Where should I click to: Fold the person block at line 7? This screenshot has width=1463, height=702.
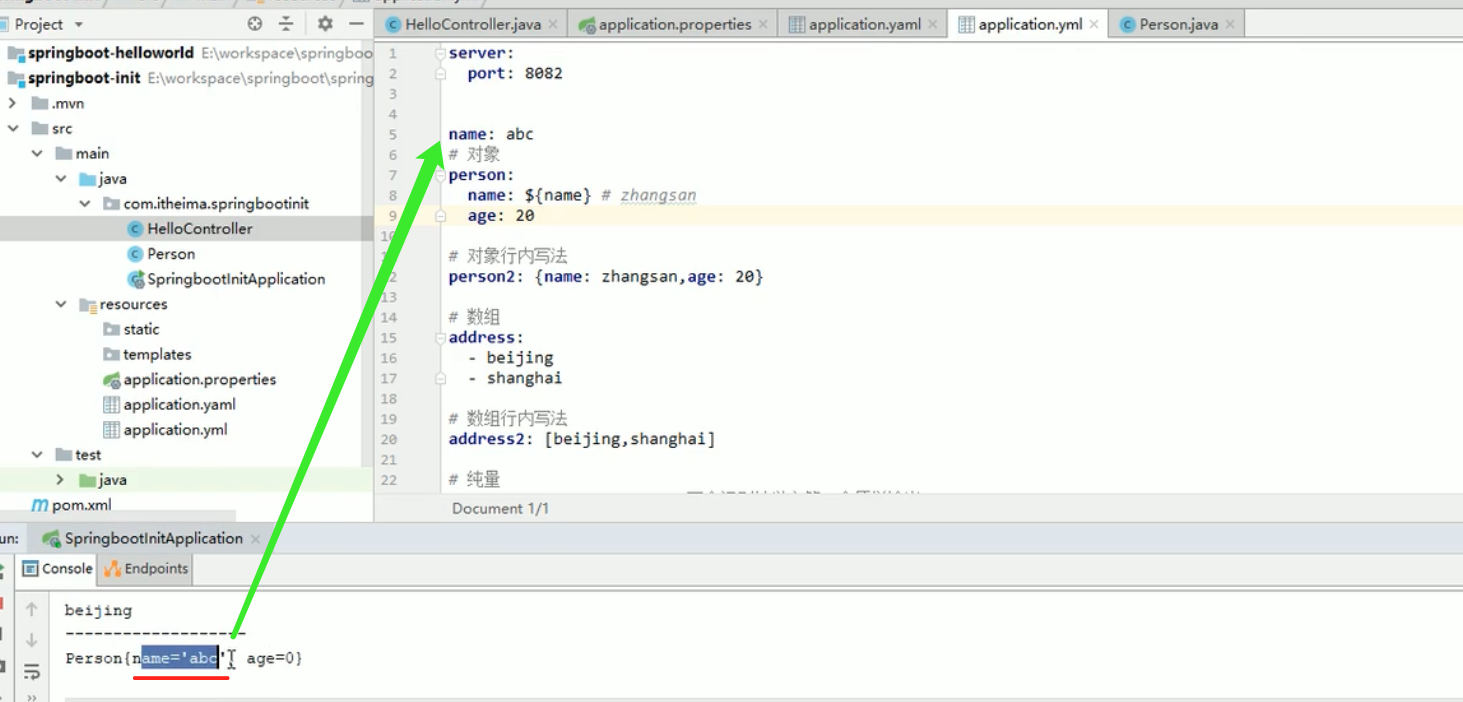[x=441, y=175]
